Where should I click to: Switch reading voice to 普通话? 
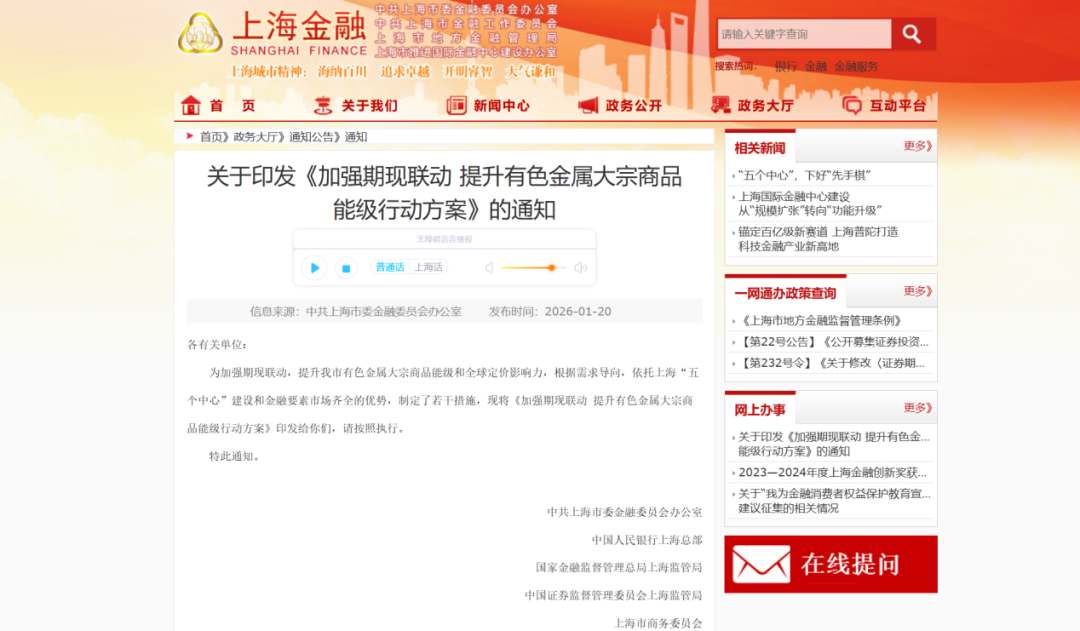(x=390, y=267)
